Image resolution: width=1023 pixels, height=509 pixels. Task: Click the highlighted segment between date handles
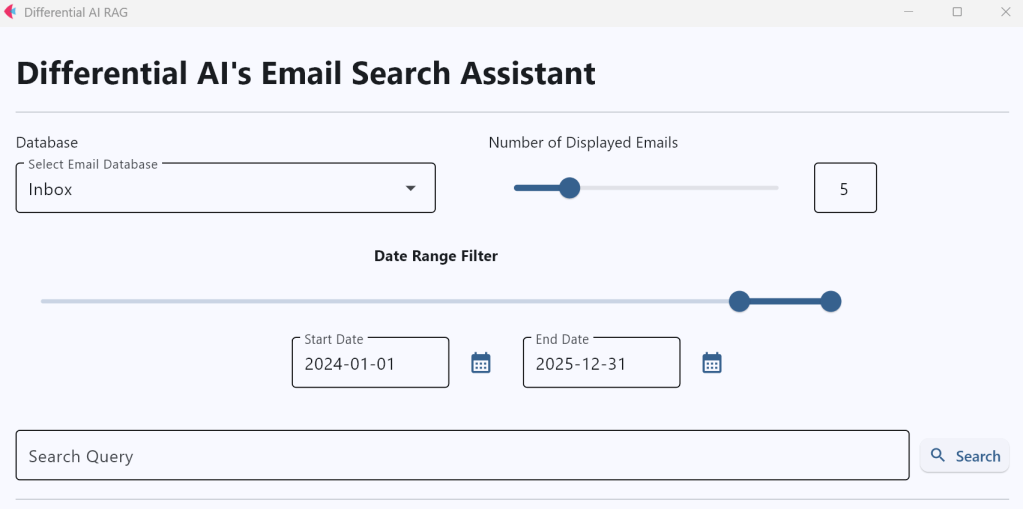pos(785,301)
